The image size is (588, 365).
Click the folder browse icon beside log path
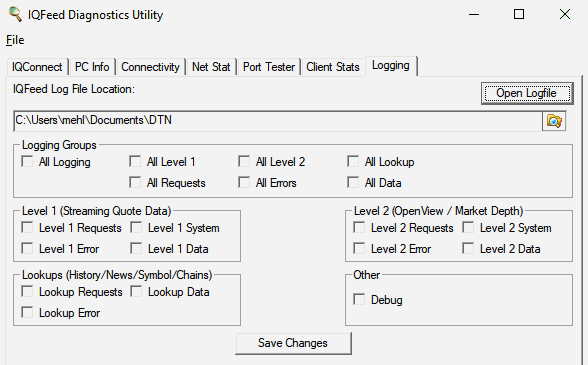click(554, 121)
